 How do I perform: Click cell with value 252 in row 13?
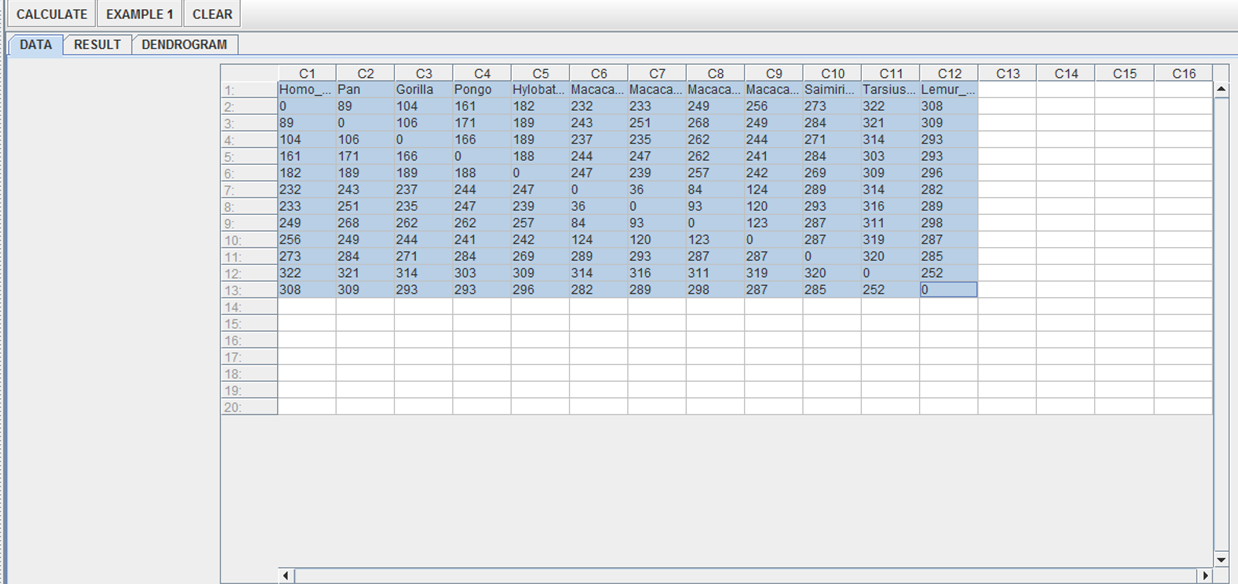tap(890, 290)
